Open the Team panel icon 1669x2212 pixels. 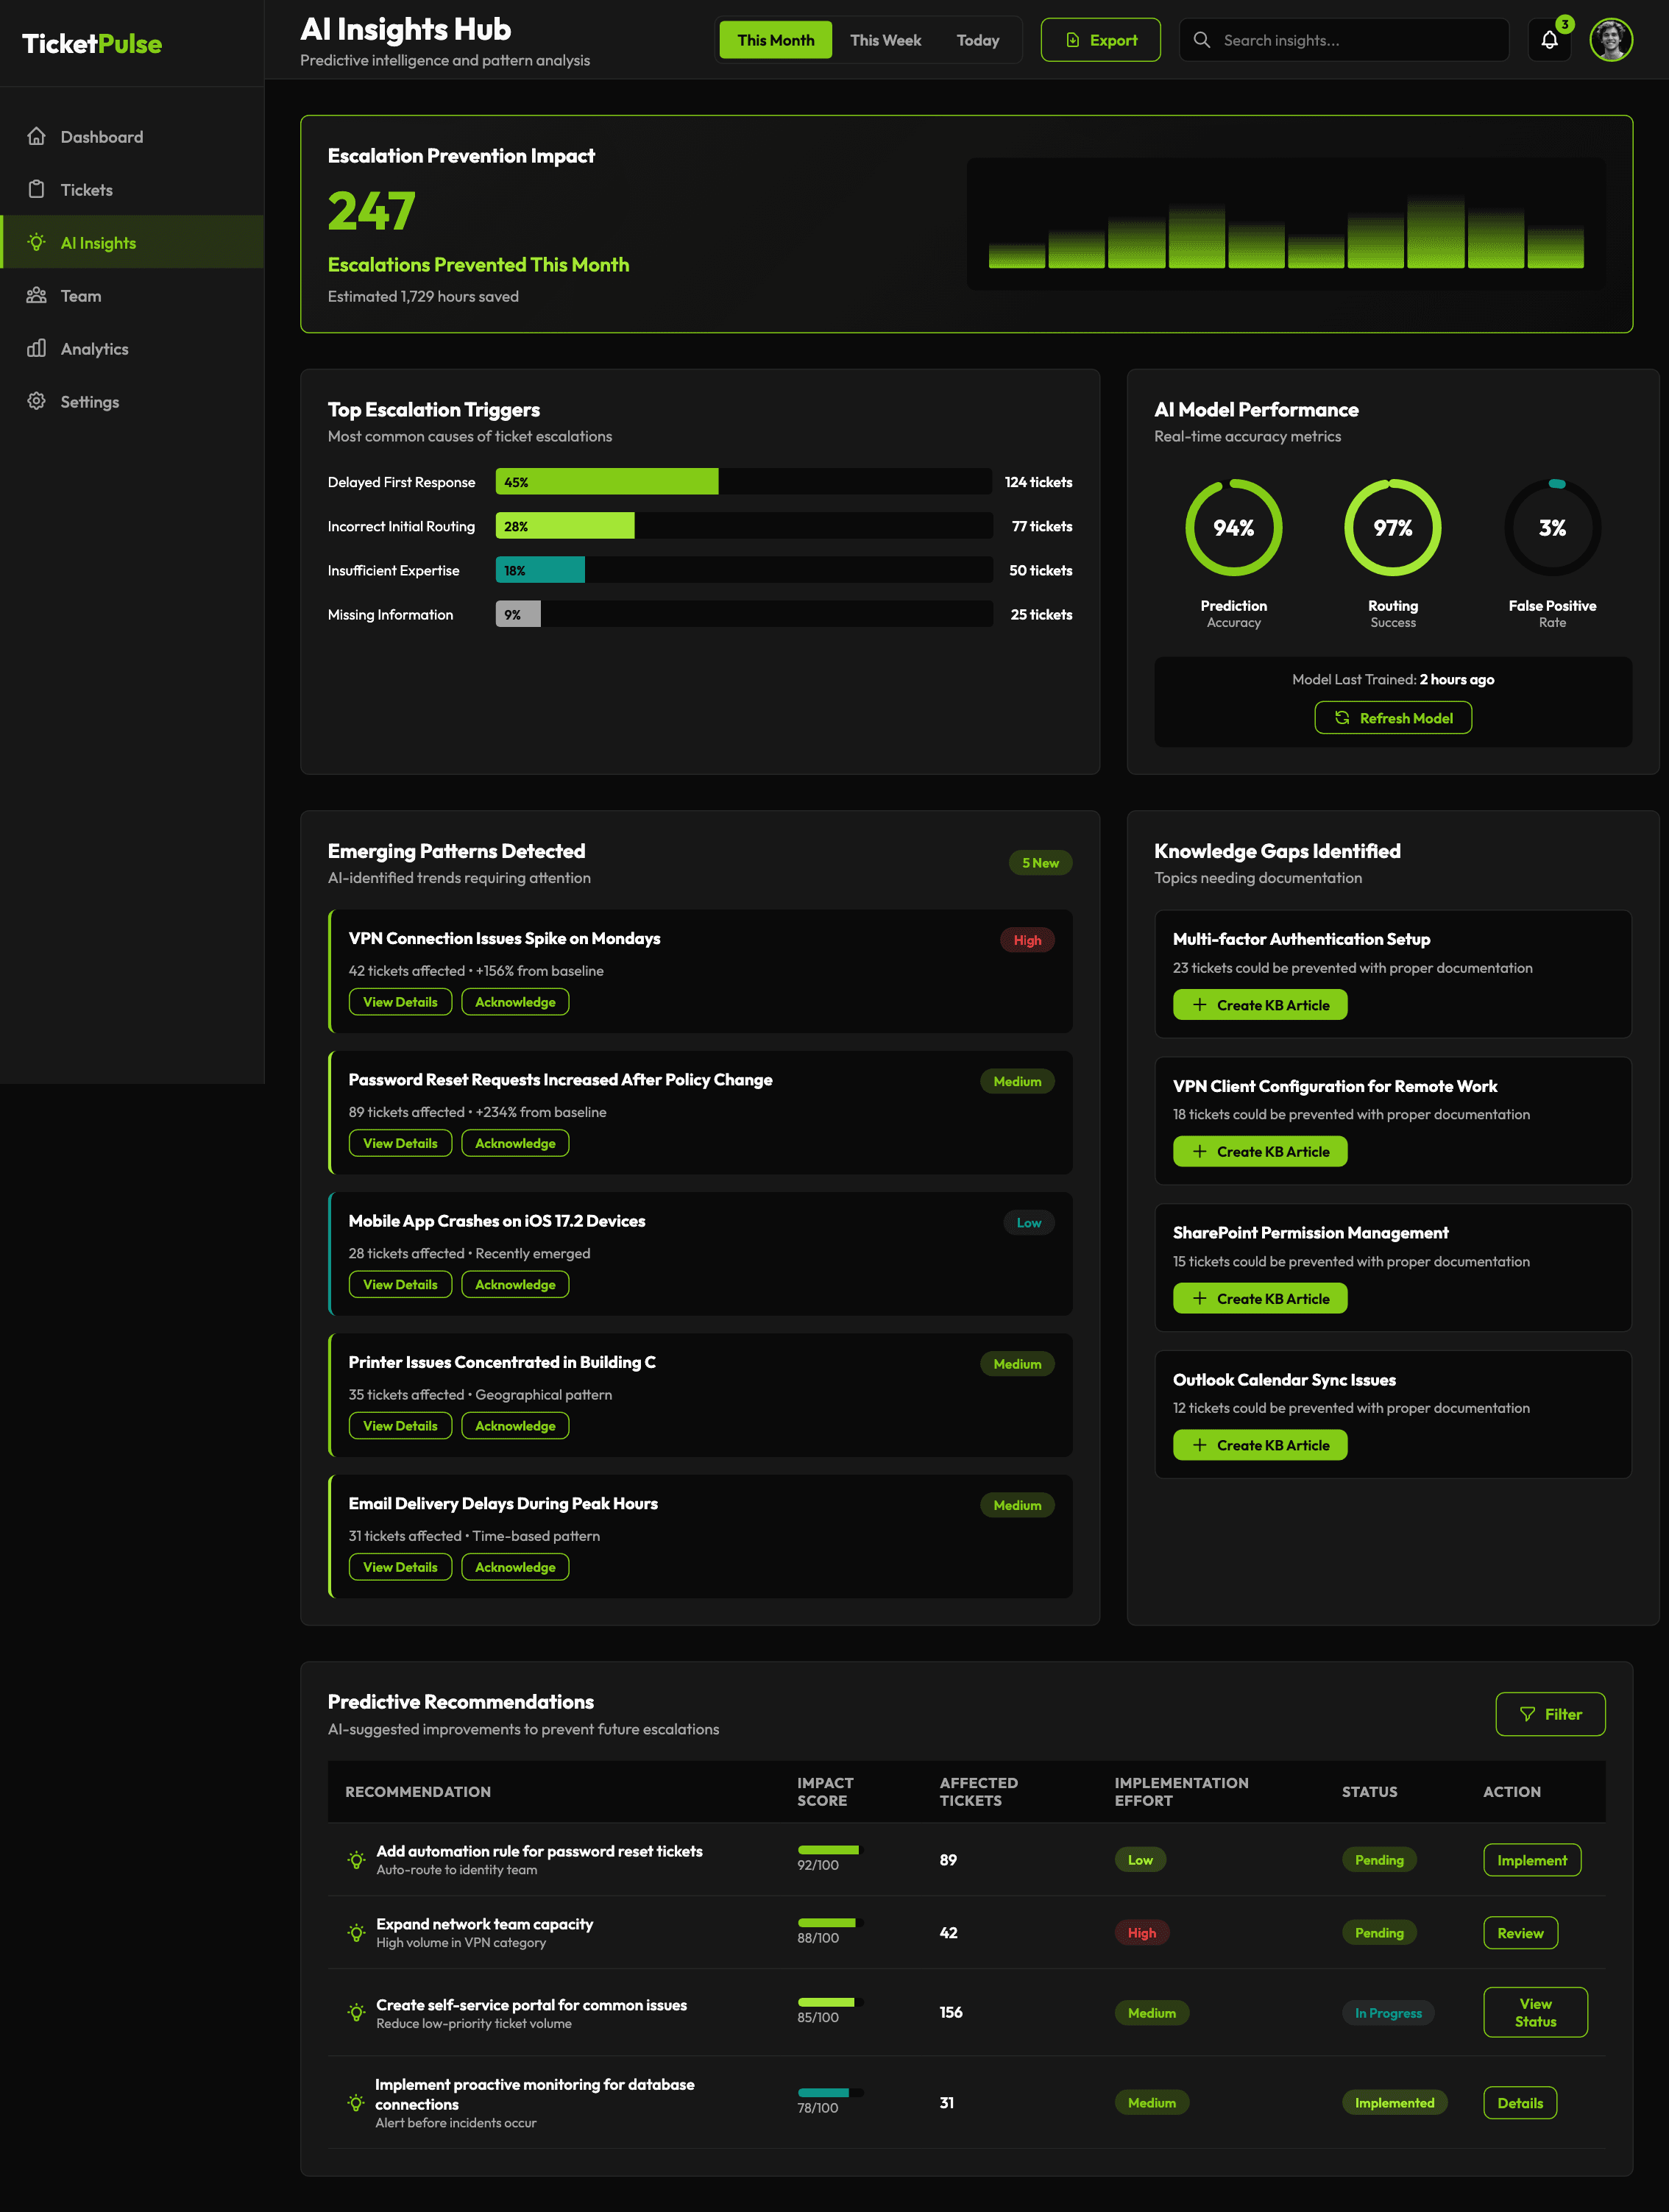point(37,295)
